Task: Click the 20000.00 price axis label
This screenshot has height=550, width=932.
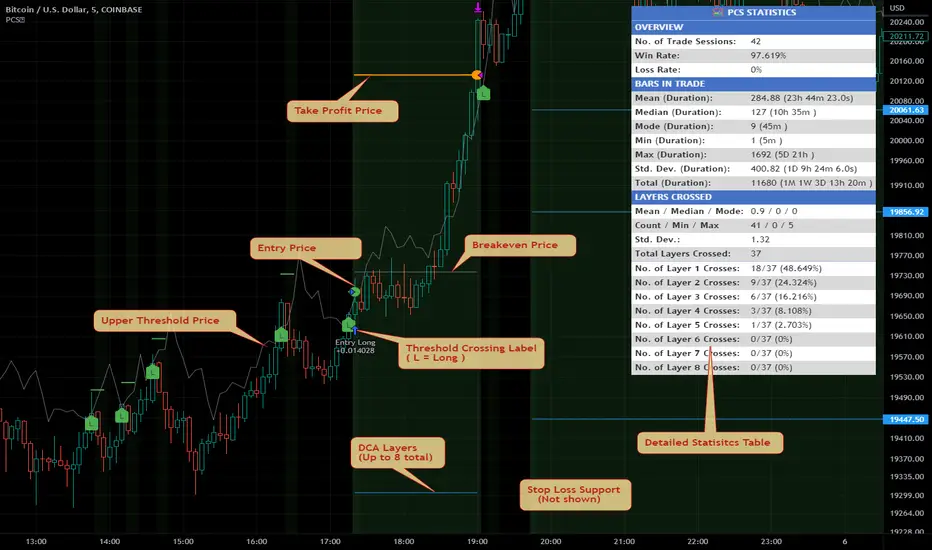Action: point(906,140)
